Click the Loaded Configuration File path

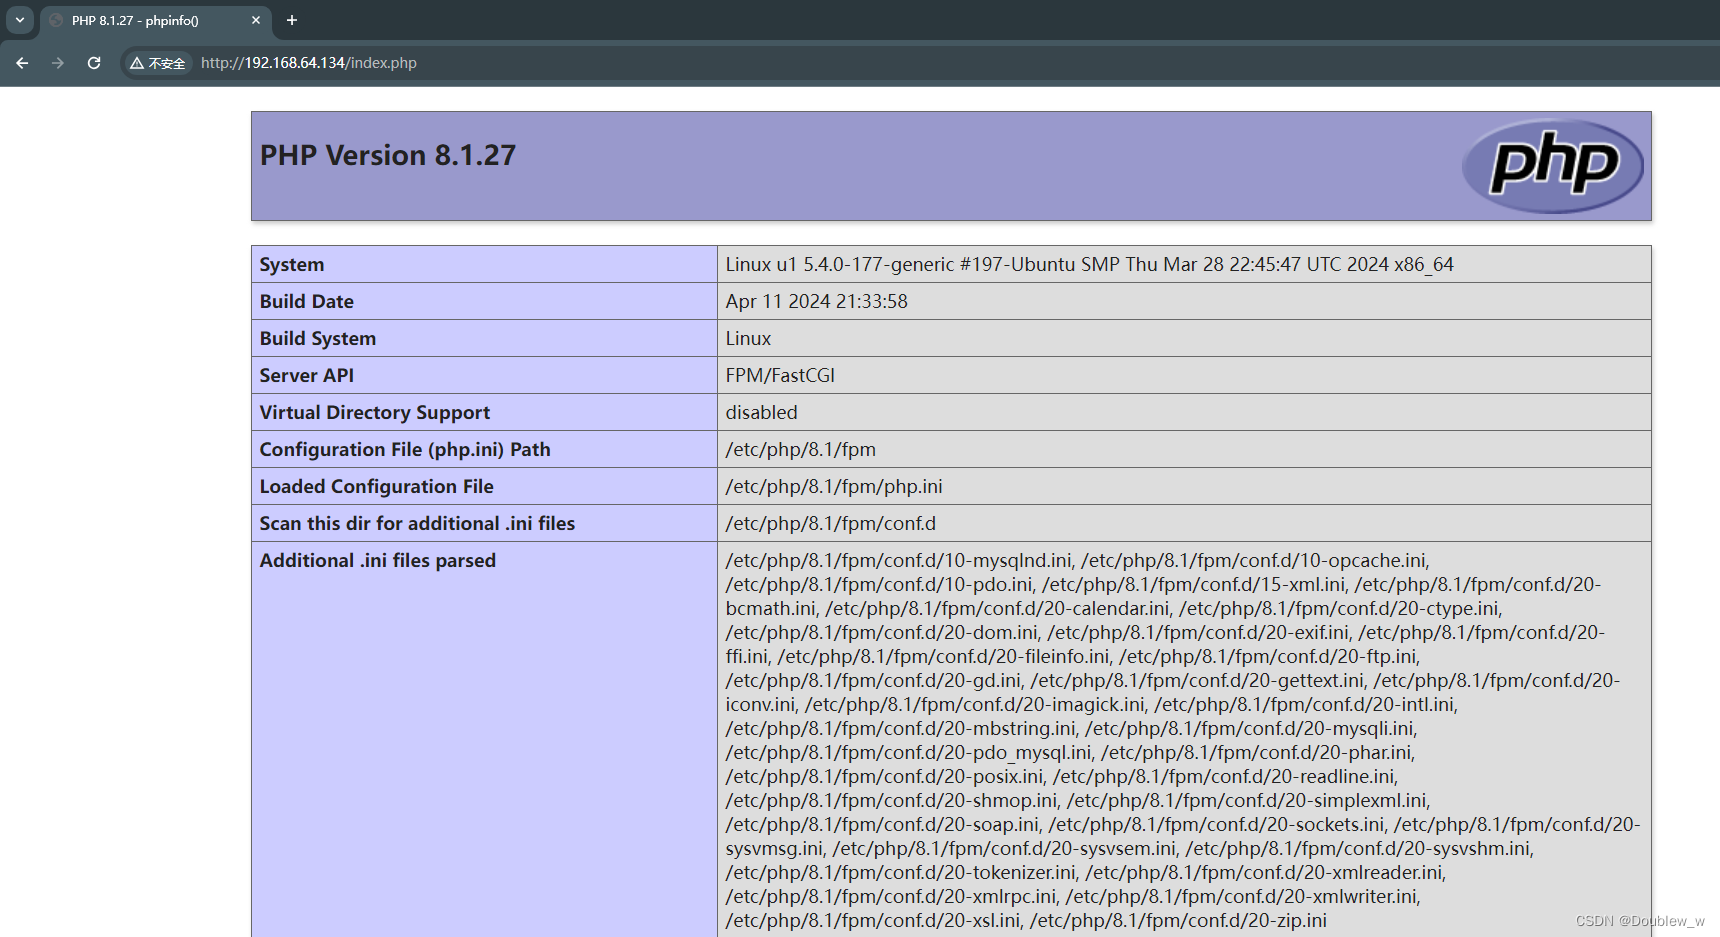pyautogui.click(x=833, y=486)
